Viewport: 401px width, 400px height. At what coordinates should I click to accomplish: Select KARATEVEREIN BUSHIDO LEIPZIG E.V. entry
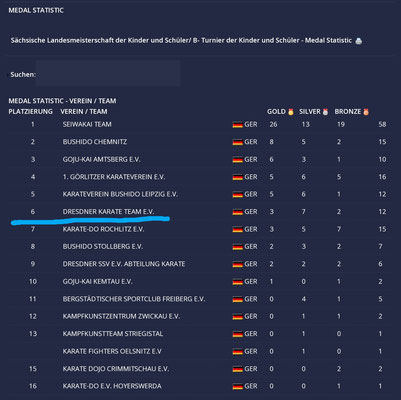(120, 194)
